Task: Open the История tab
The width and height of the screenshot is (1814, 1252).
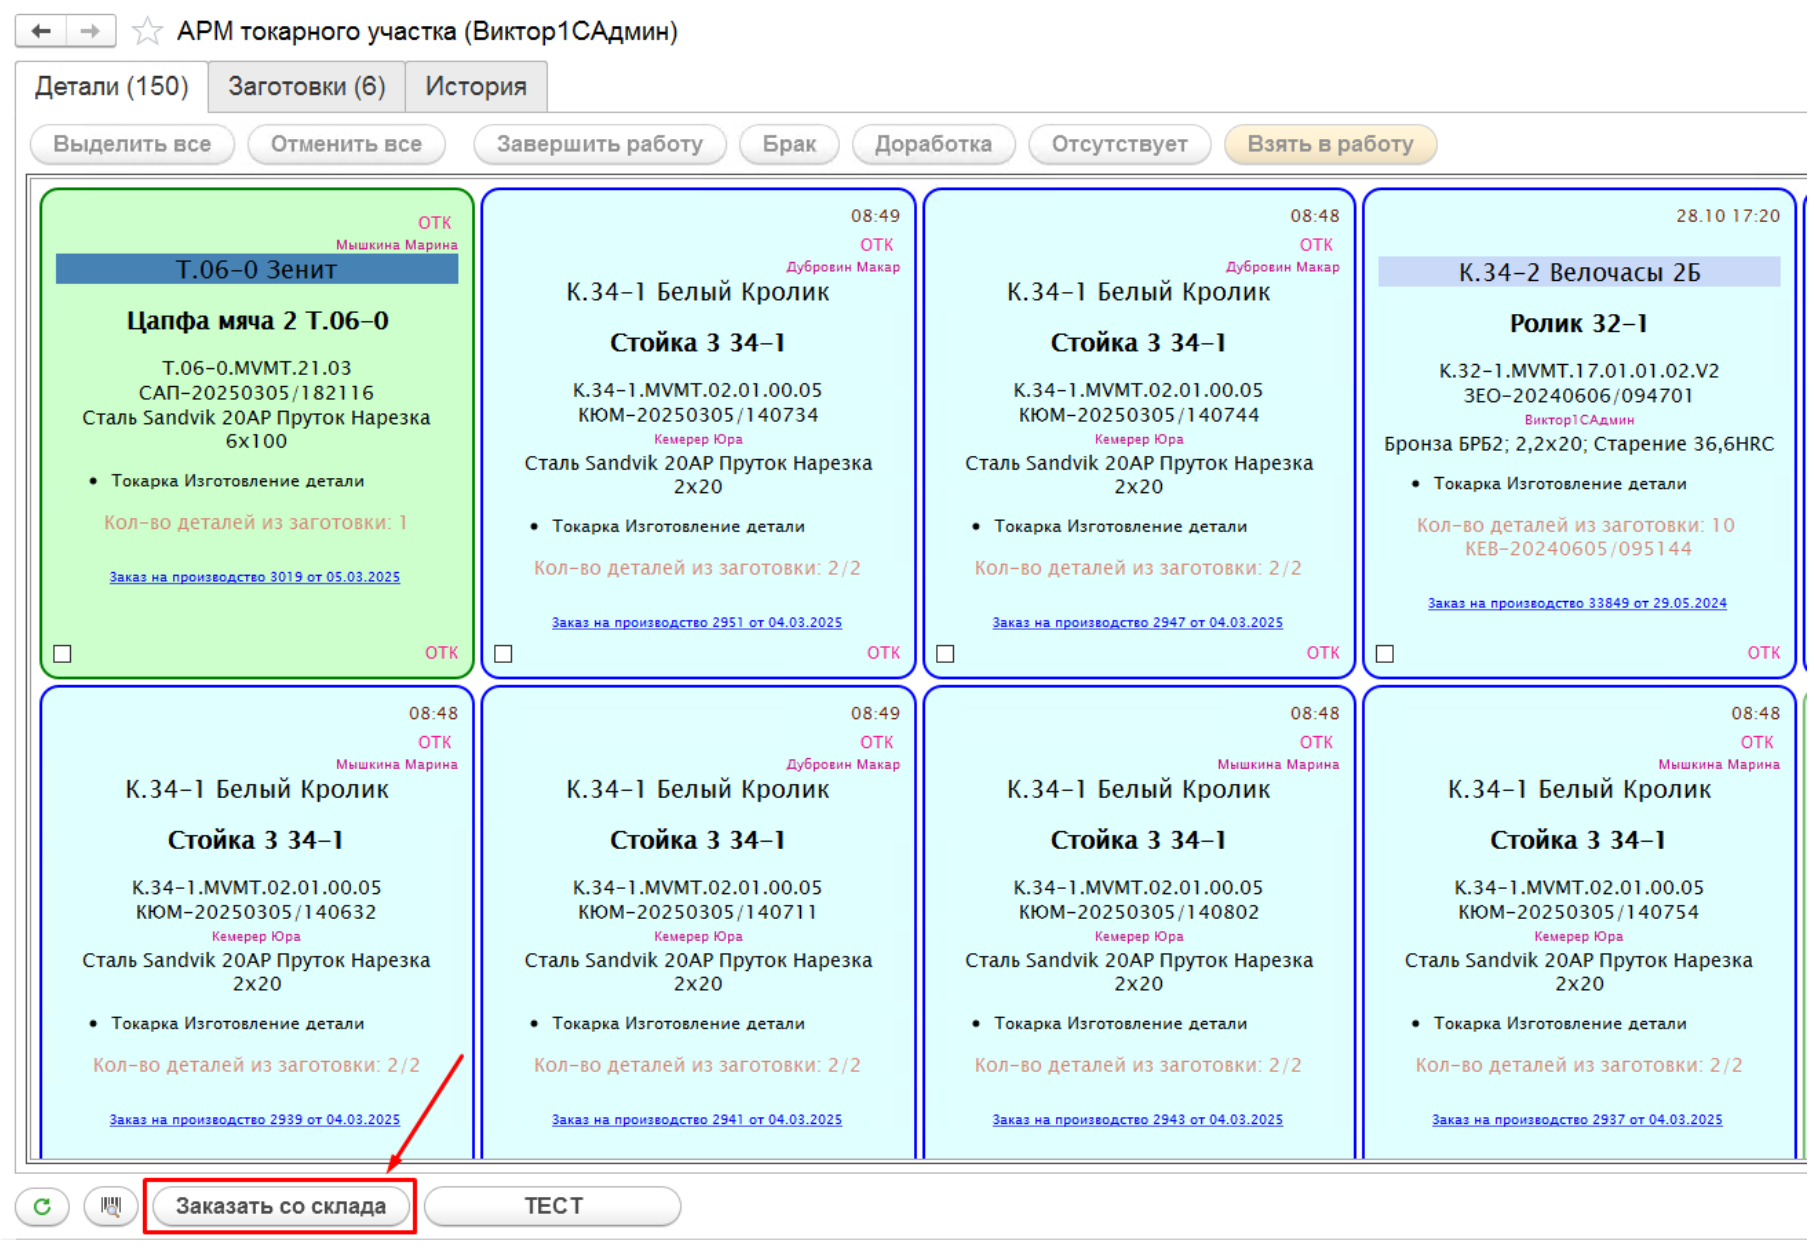Action: click(x=475, y=87)
